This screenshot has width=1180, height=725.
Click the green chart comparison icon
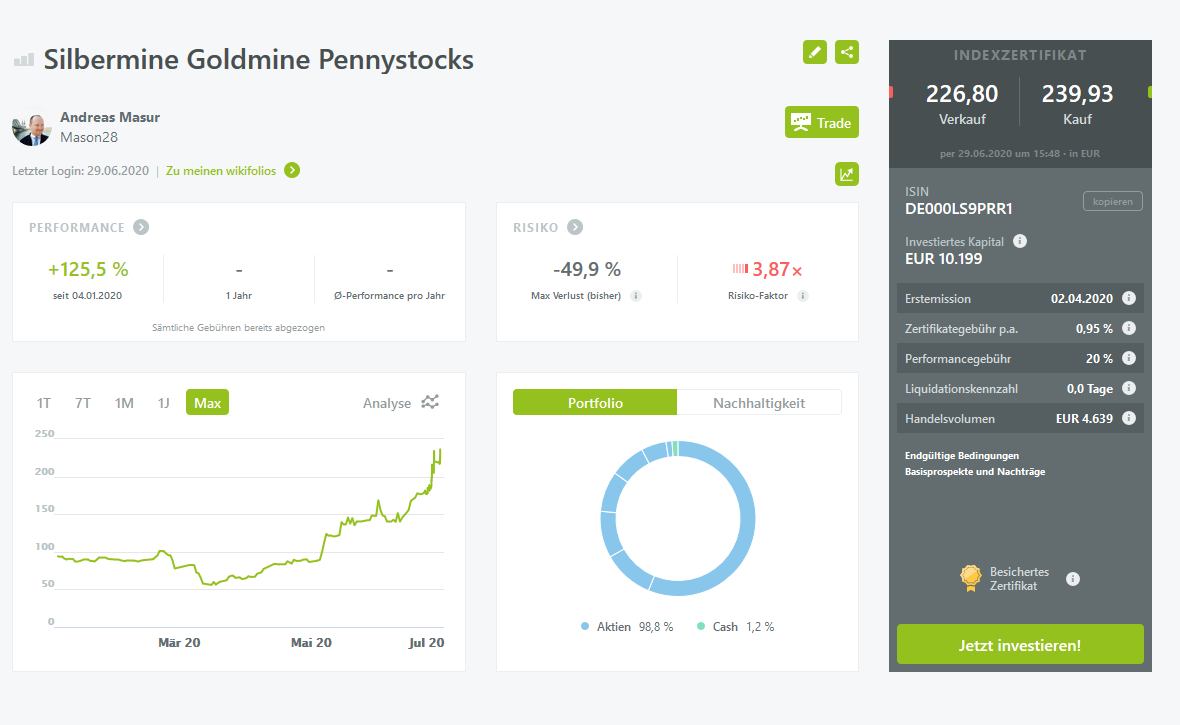point(847,173)
